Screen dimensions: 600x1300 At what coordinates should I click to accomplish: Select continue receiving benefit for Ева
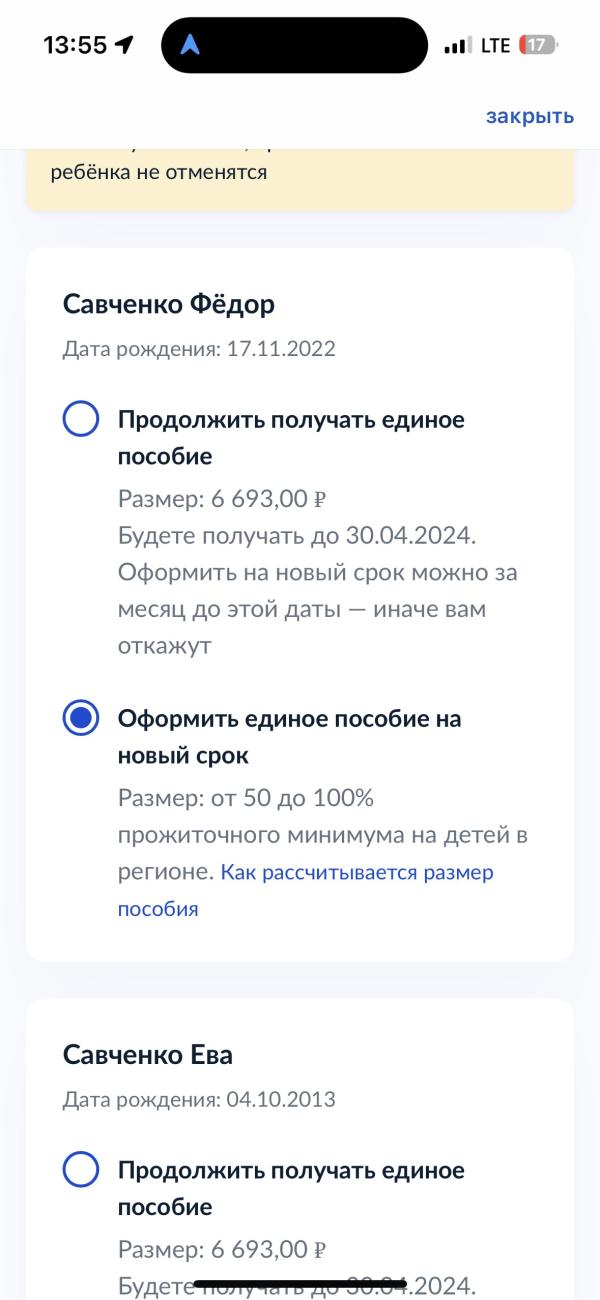tap(80, 1170)
